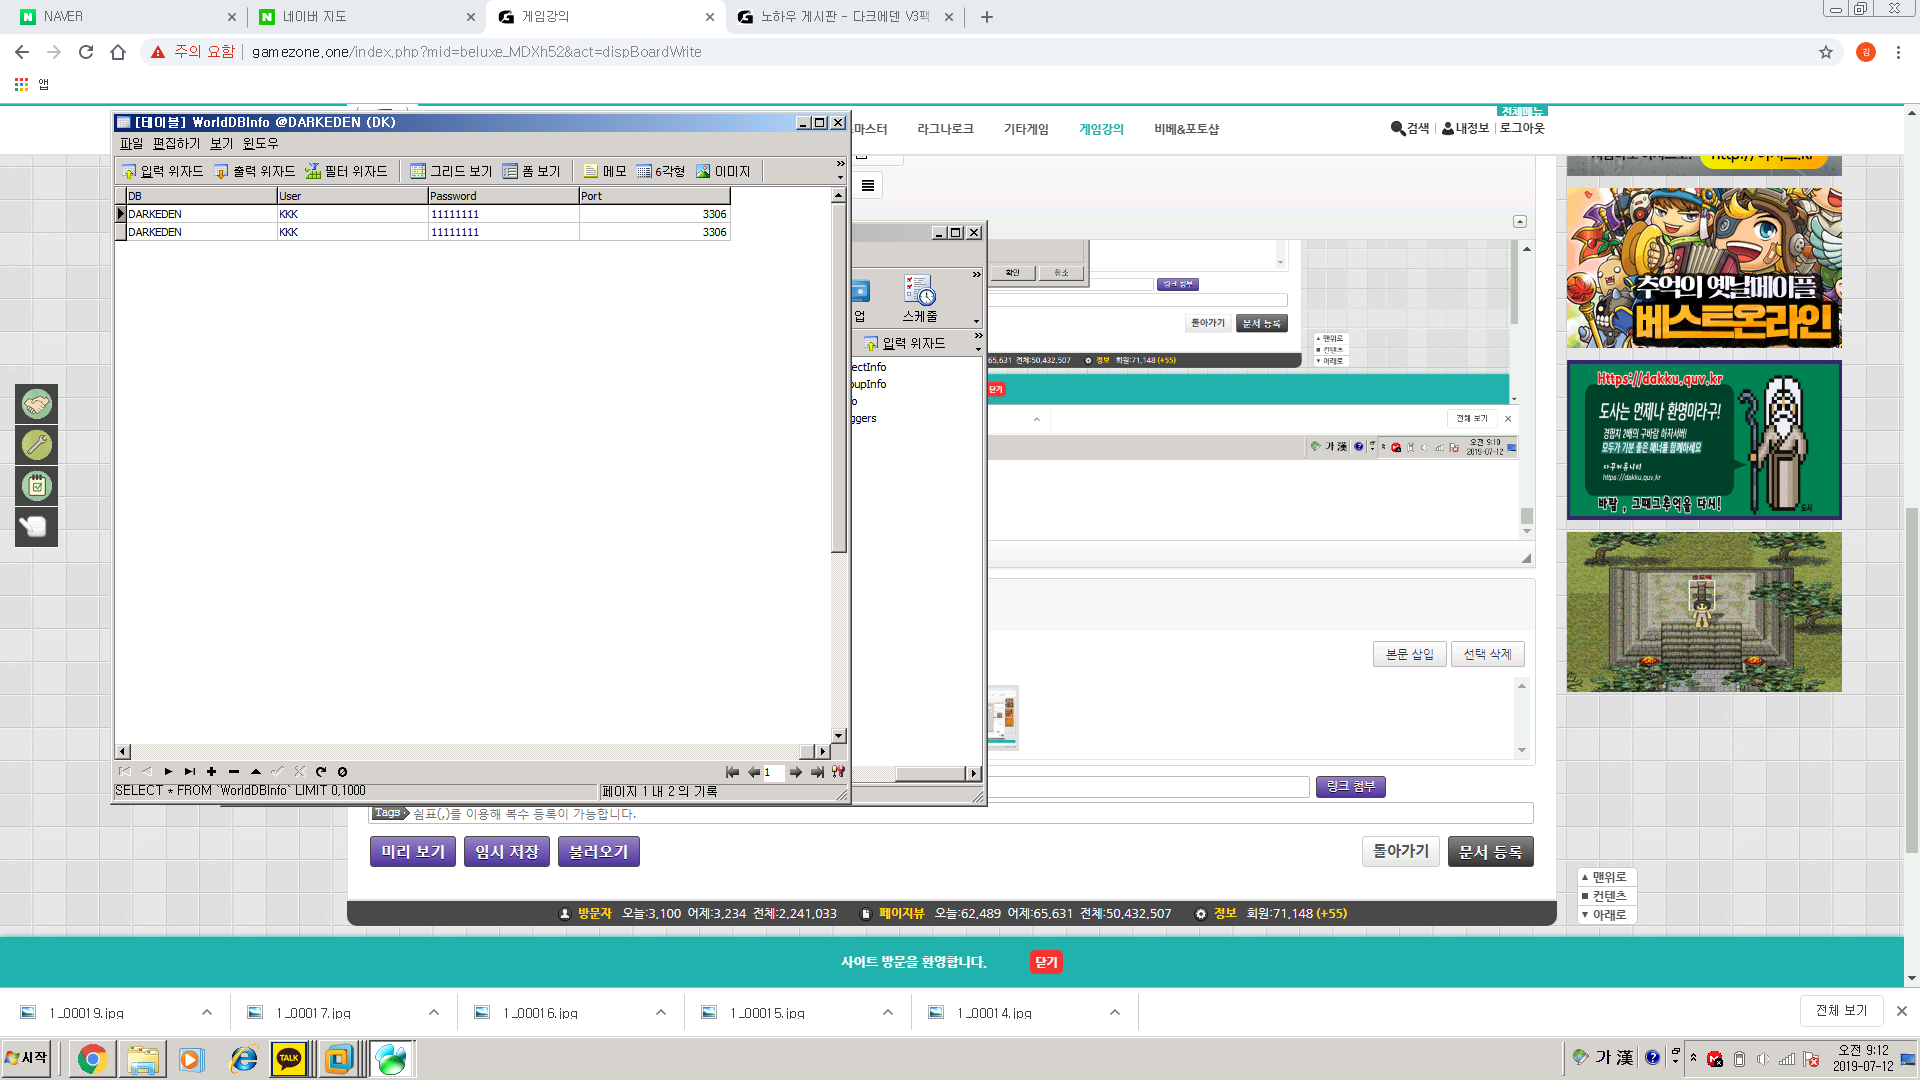This screenshot has height=1080, width=1920.
Task: Switch to 폼 보기 form view
Action: [x=531, y=171]
